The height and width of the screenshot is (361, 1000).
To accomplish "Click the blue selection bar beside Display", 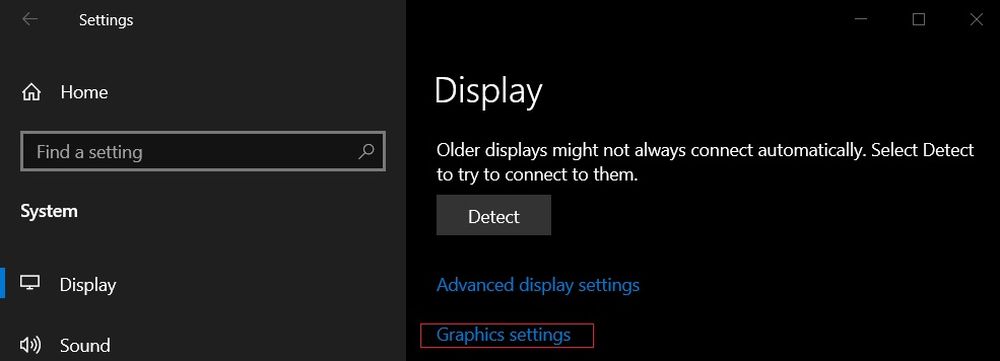I will pyautogui.click(x=3, y=283).
